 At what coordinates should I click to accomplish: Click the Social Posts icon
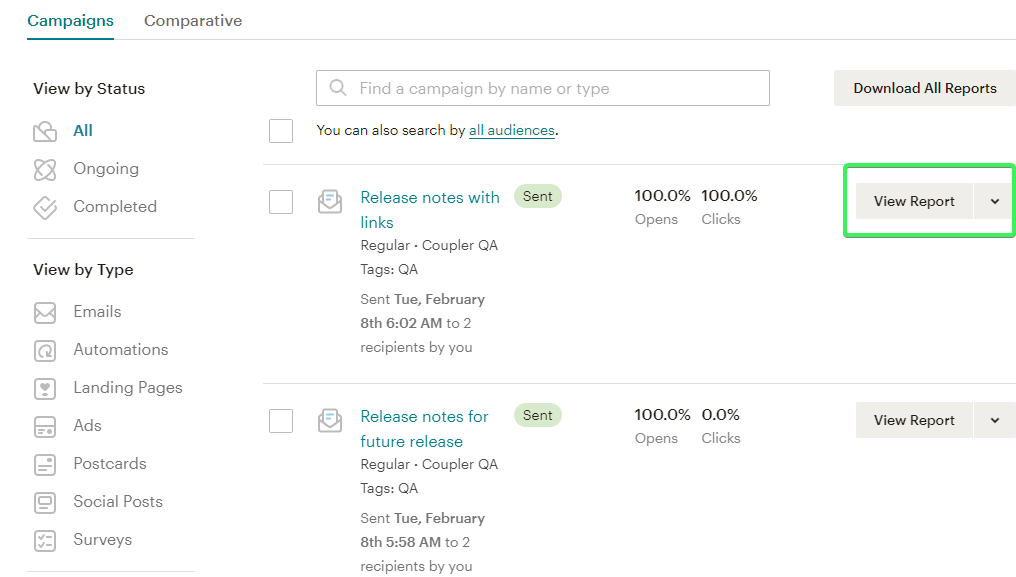click(45, 502)
